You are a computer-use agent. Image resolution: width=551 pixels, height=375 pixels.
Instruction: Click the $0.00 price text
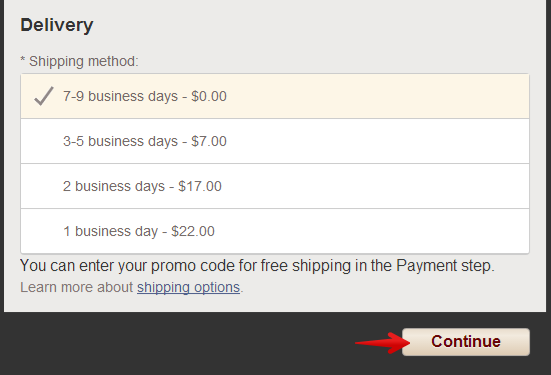[x=209, y=96]
